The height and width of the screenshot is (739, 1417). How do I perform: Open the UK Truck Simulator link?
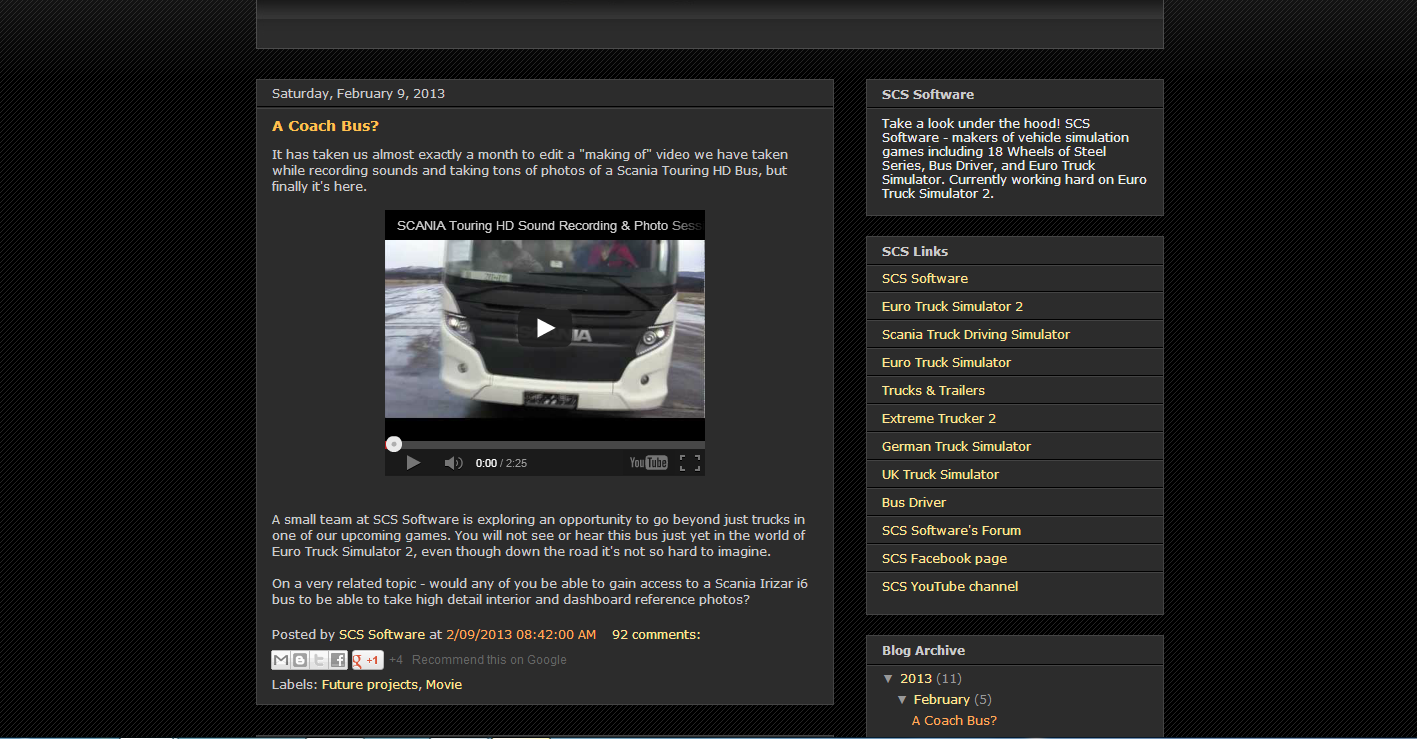[940, 474]
